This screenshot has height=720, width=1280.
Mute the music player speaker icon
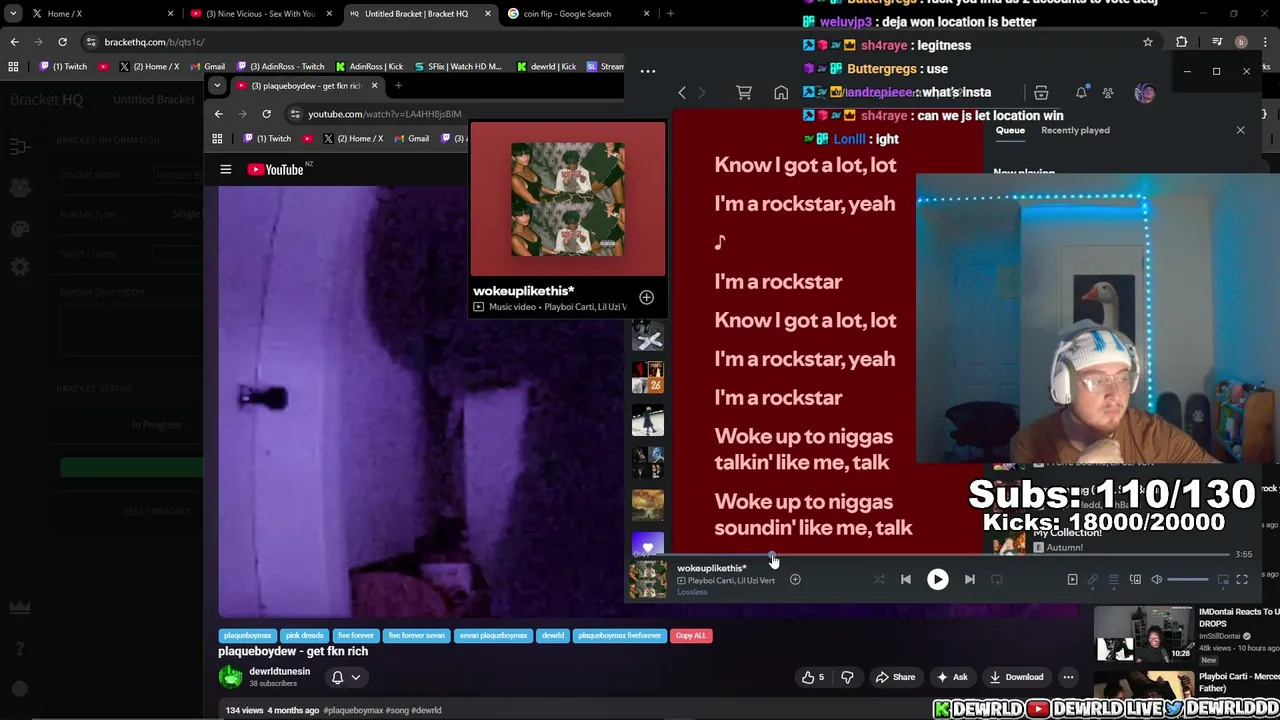1157,579
